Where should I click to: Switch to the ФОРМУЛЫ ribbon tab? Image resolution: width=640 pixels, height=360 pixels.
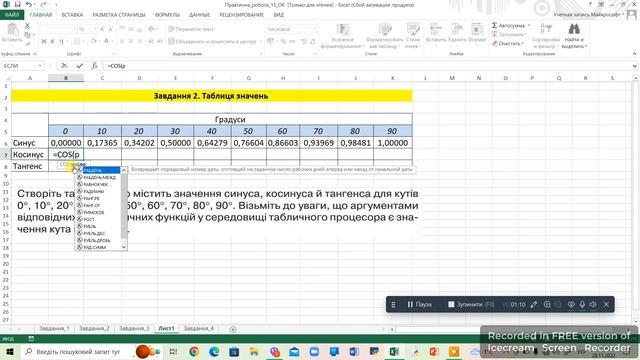167,15
